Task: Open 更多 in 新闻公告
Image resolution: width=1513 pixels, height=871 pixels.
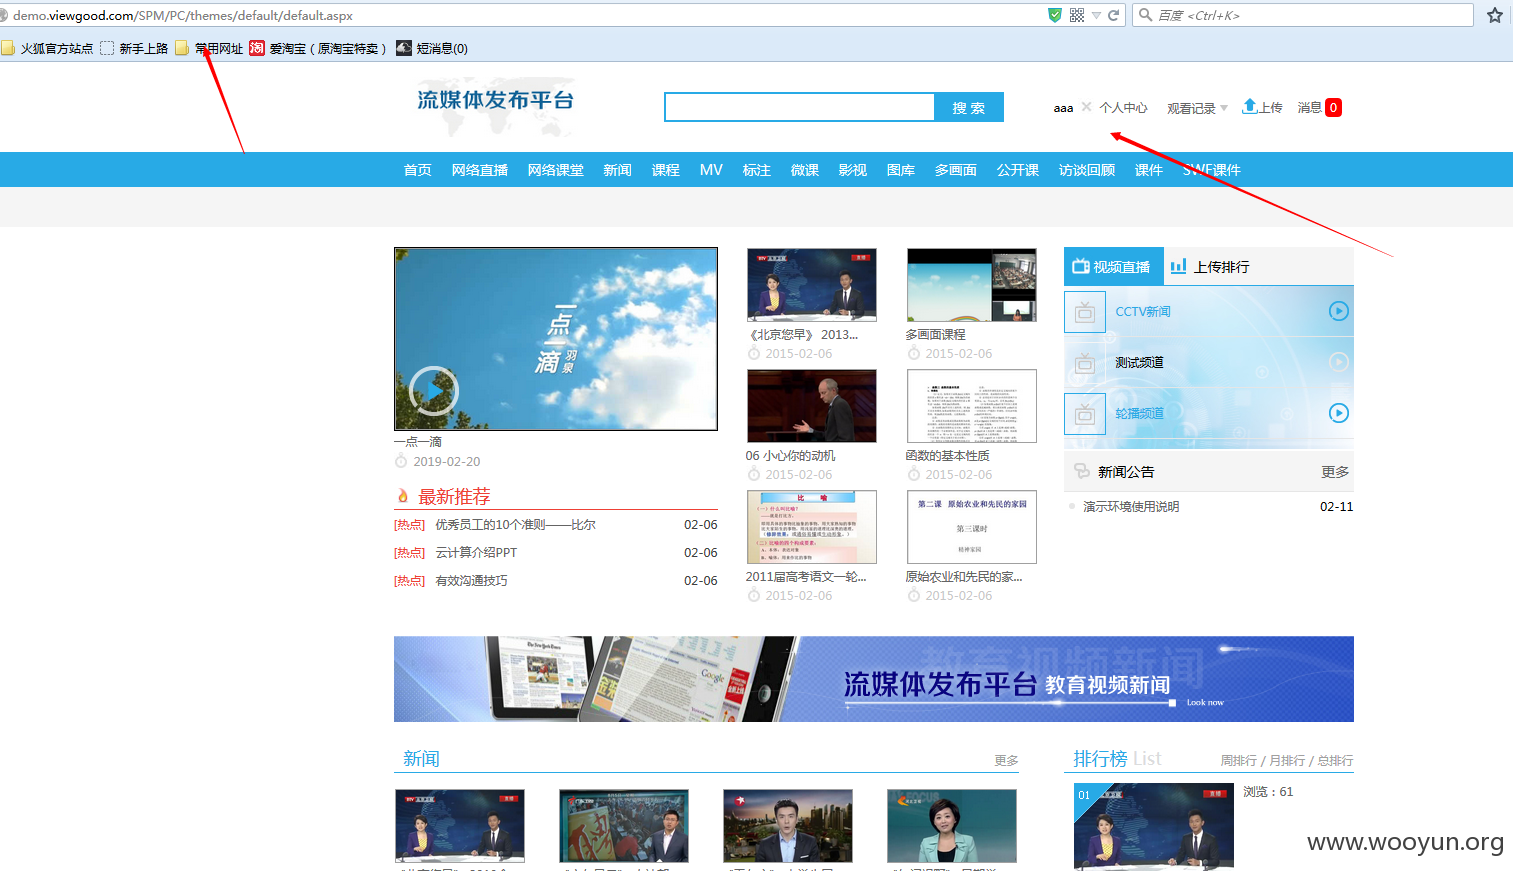Action: point(1335,472)
